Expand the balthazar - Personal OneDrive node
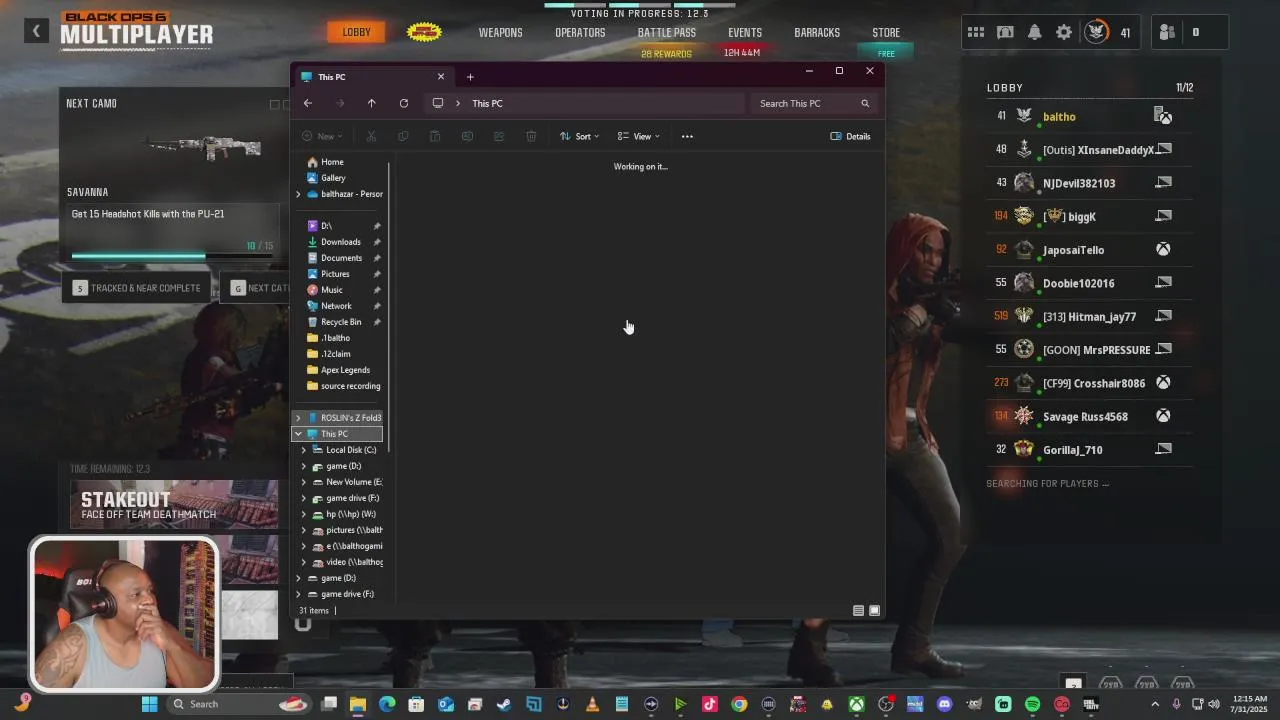Viewport: 1280px width, 720px height. (x=298, y=194)
